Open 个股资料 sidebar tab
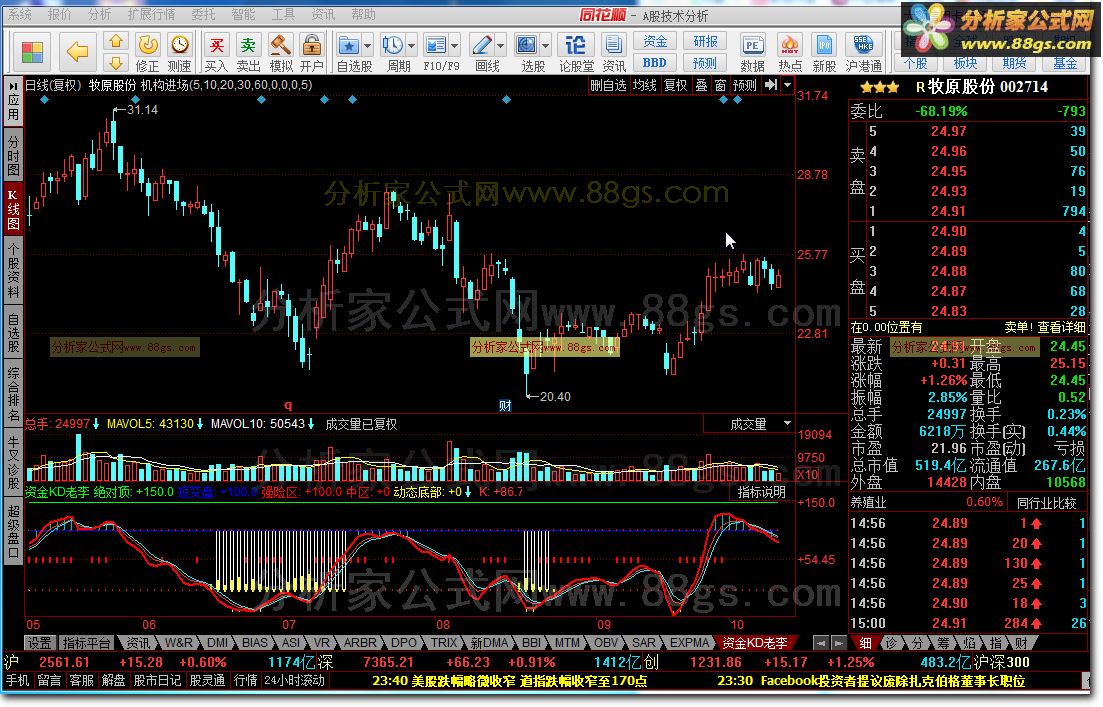The image size is (1103, 707). tap(13, 271)
